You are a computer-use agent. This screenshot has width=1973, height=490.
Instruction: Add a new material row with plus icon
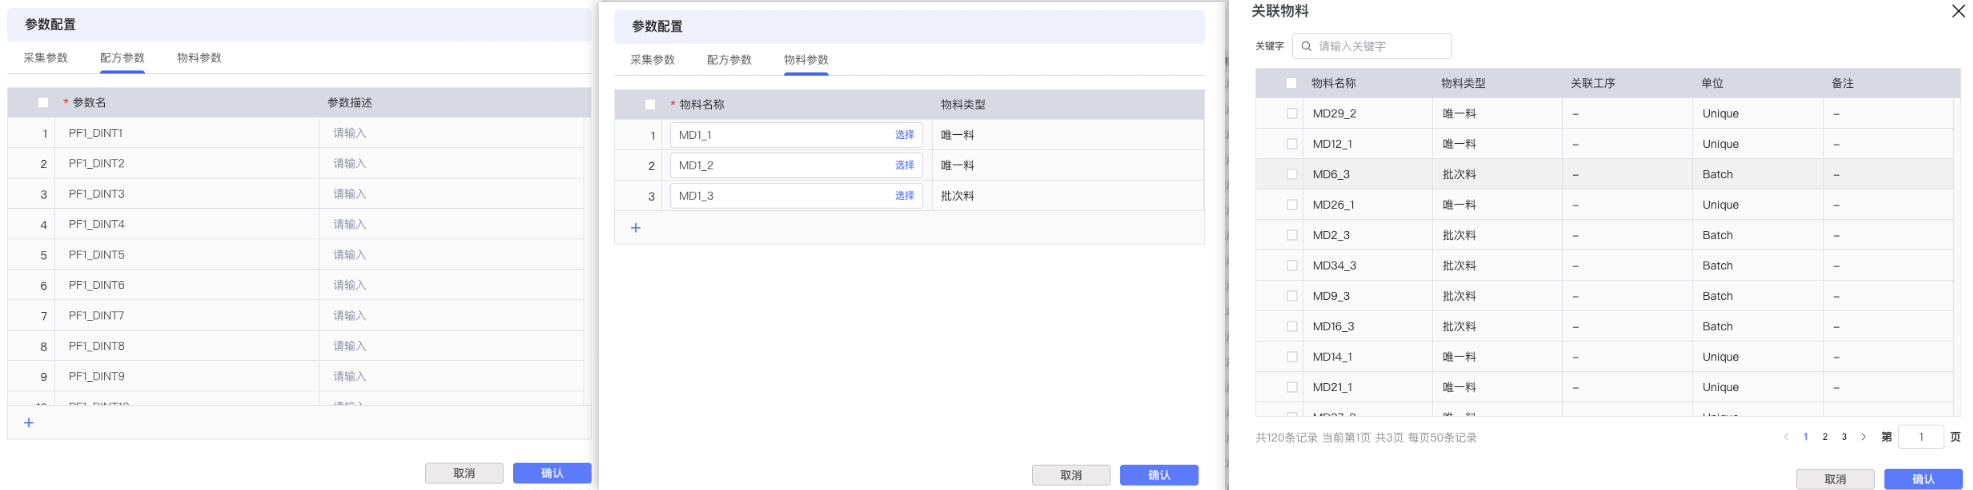click(635, 228)
